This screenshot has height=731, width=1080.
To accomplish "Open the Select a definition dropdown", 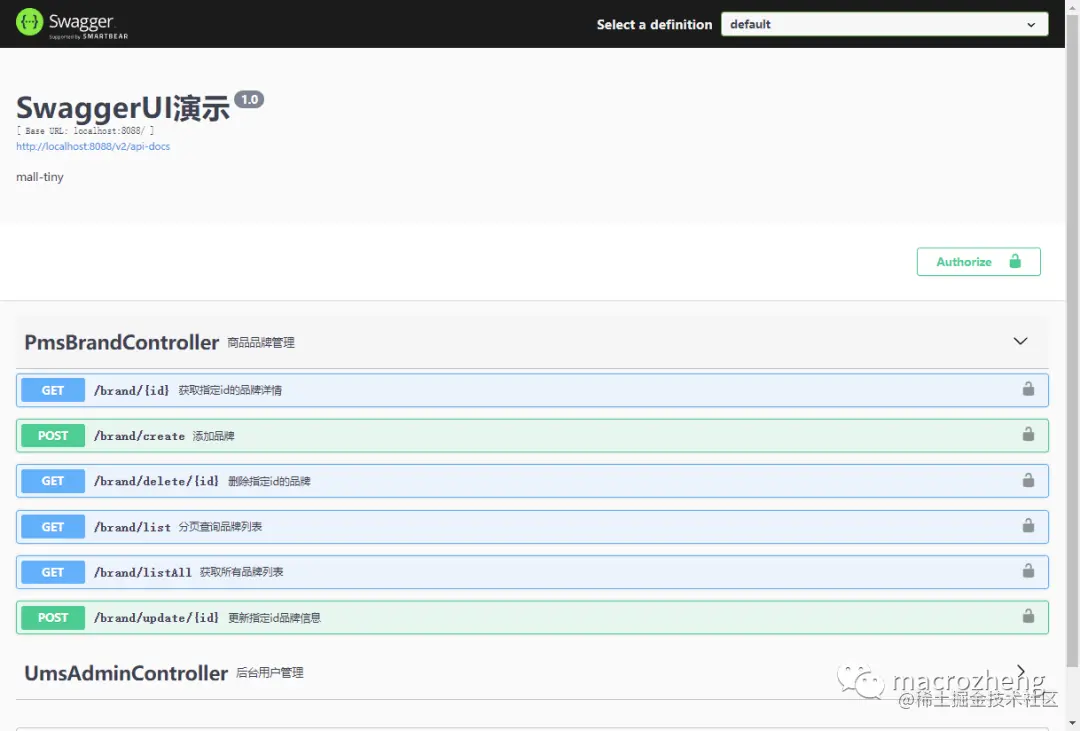I will (884, 24).
